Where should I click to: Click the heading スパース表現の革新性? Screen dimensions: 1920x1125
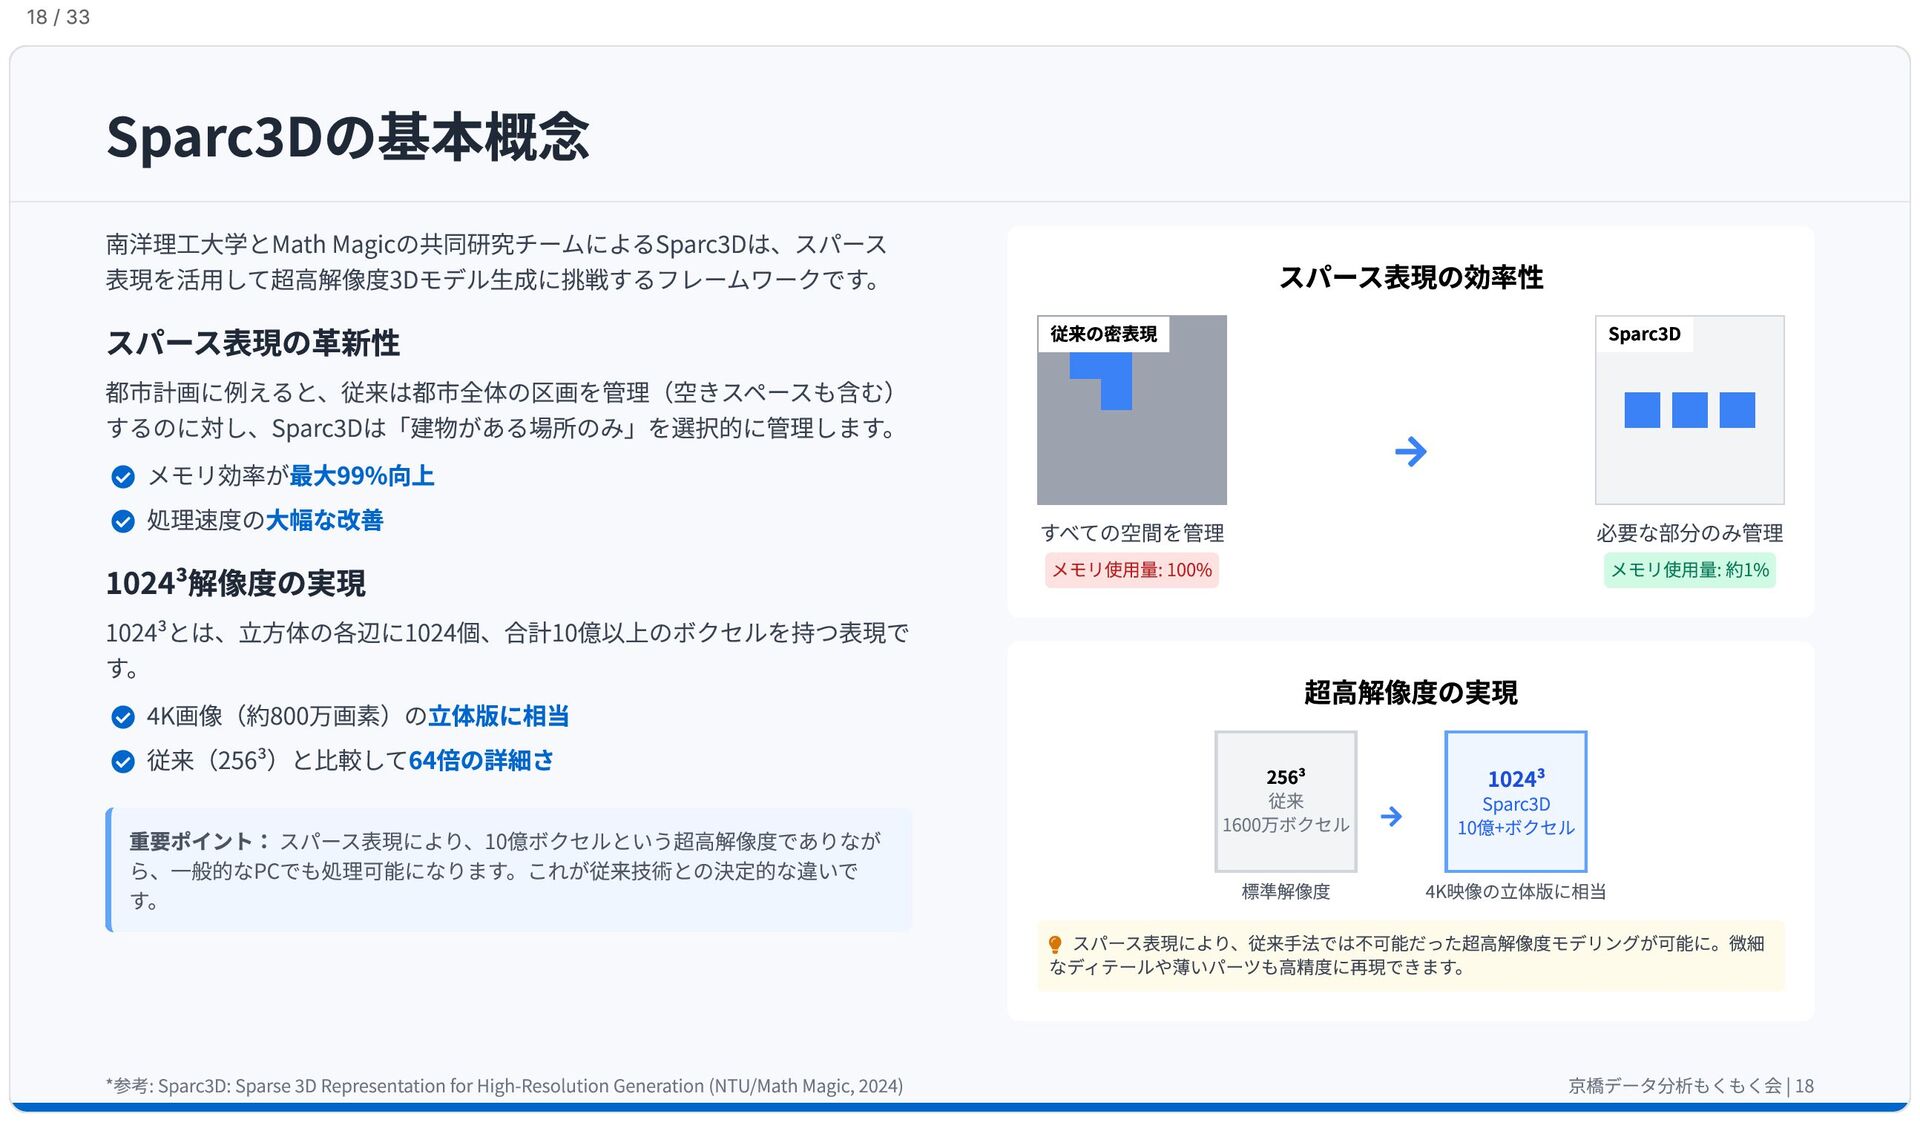coord(253,343)
